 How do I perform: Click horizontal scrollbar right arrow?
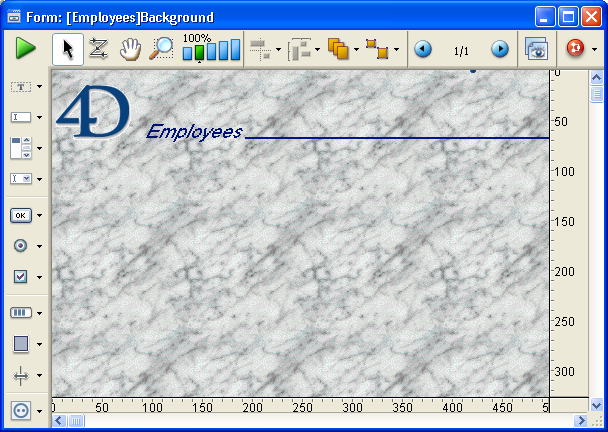(x=580, y=420)
